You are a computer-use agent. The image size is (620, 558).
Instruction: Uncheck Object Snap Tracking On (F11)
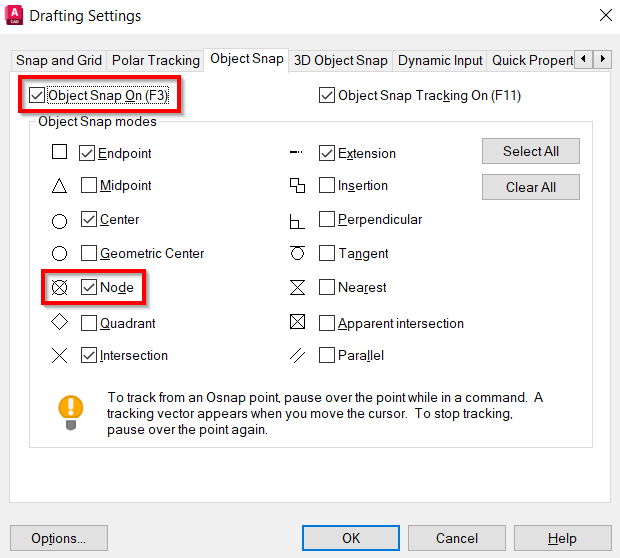click(327, 96)
